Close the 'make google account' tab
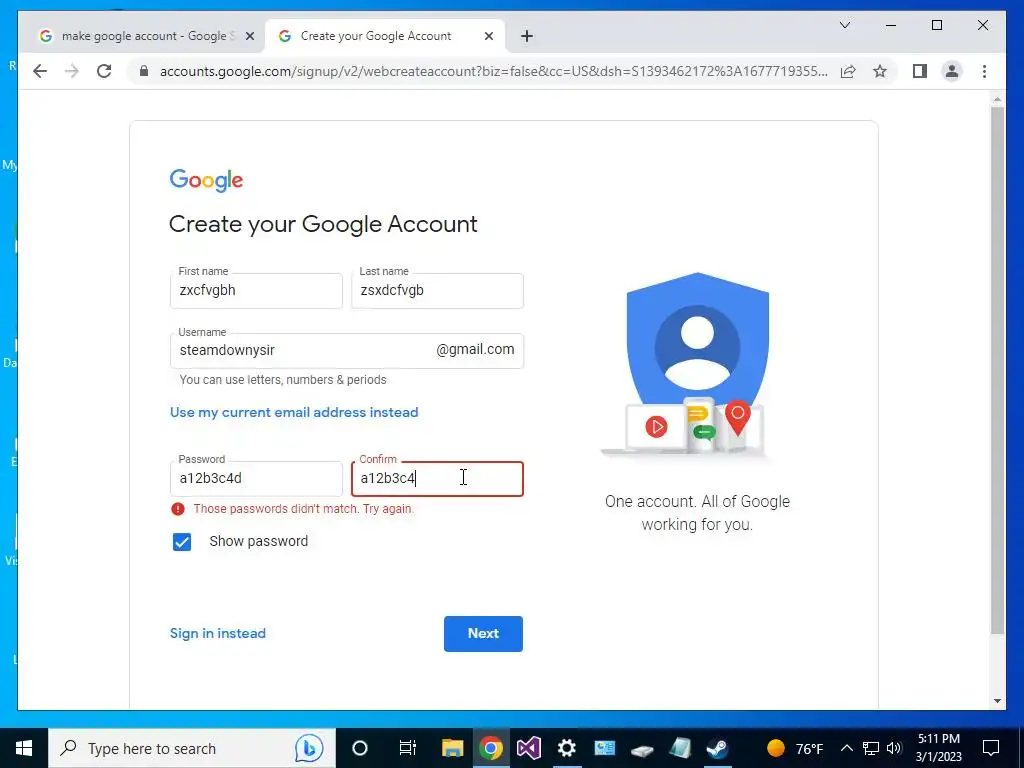 pos(249,37)
